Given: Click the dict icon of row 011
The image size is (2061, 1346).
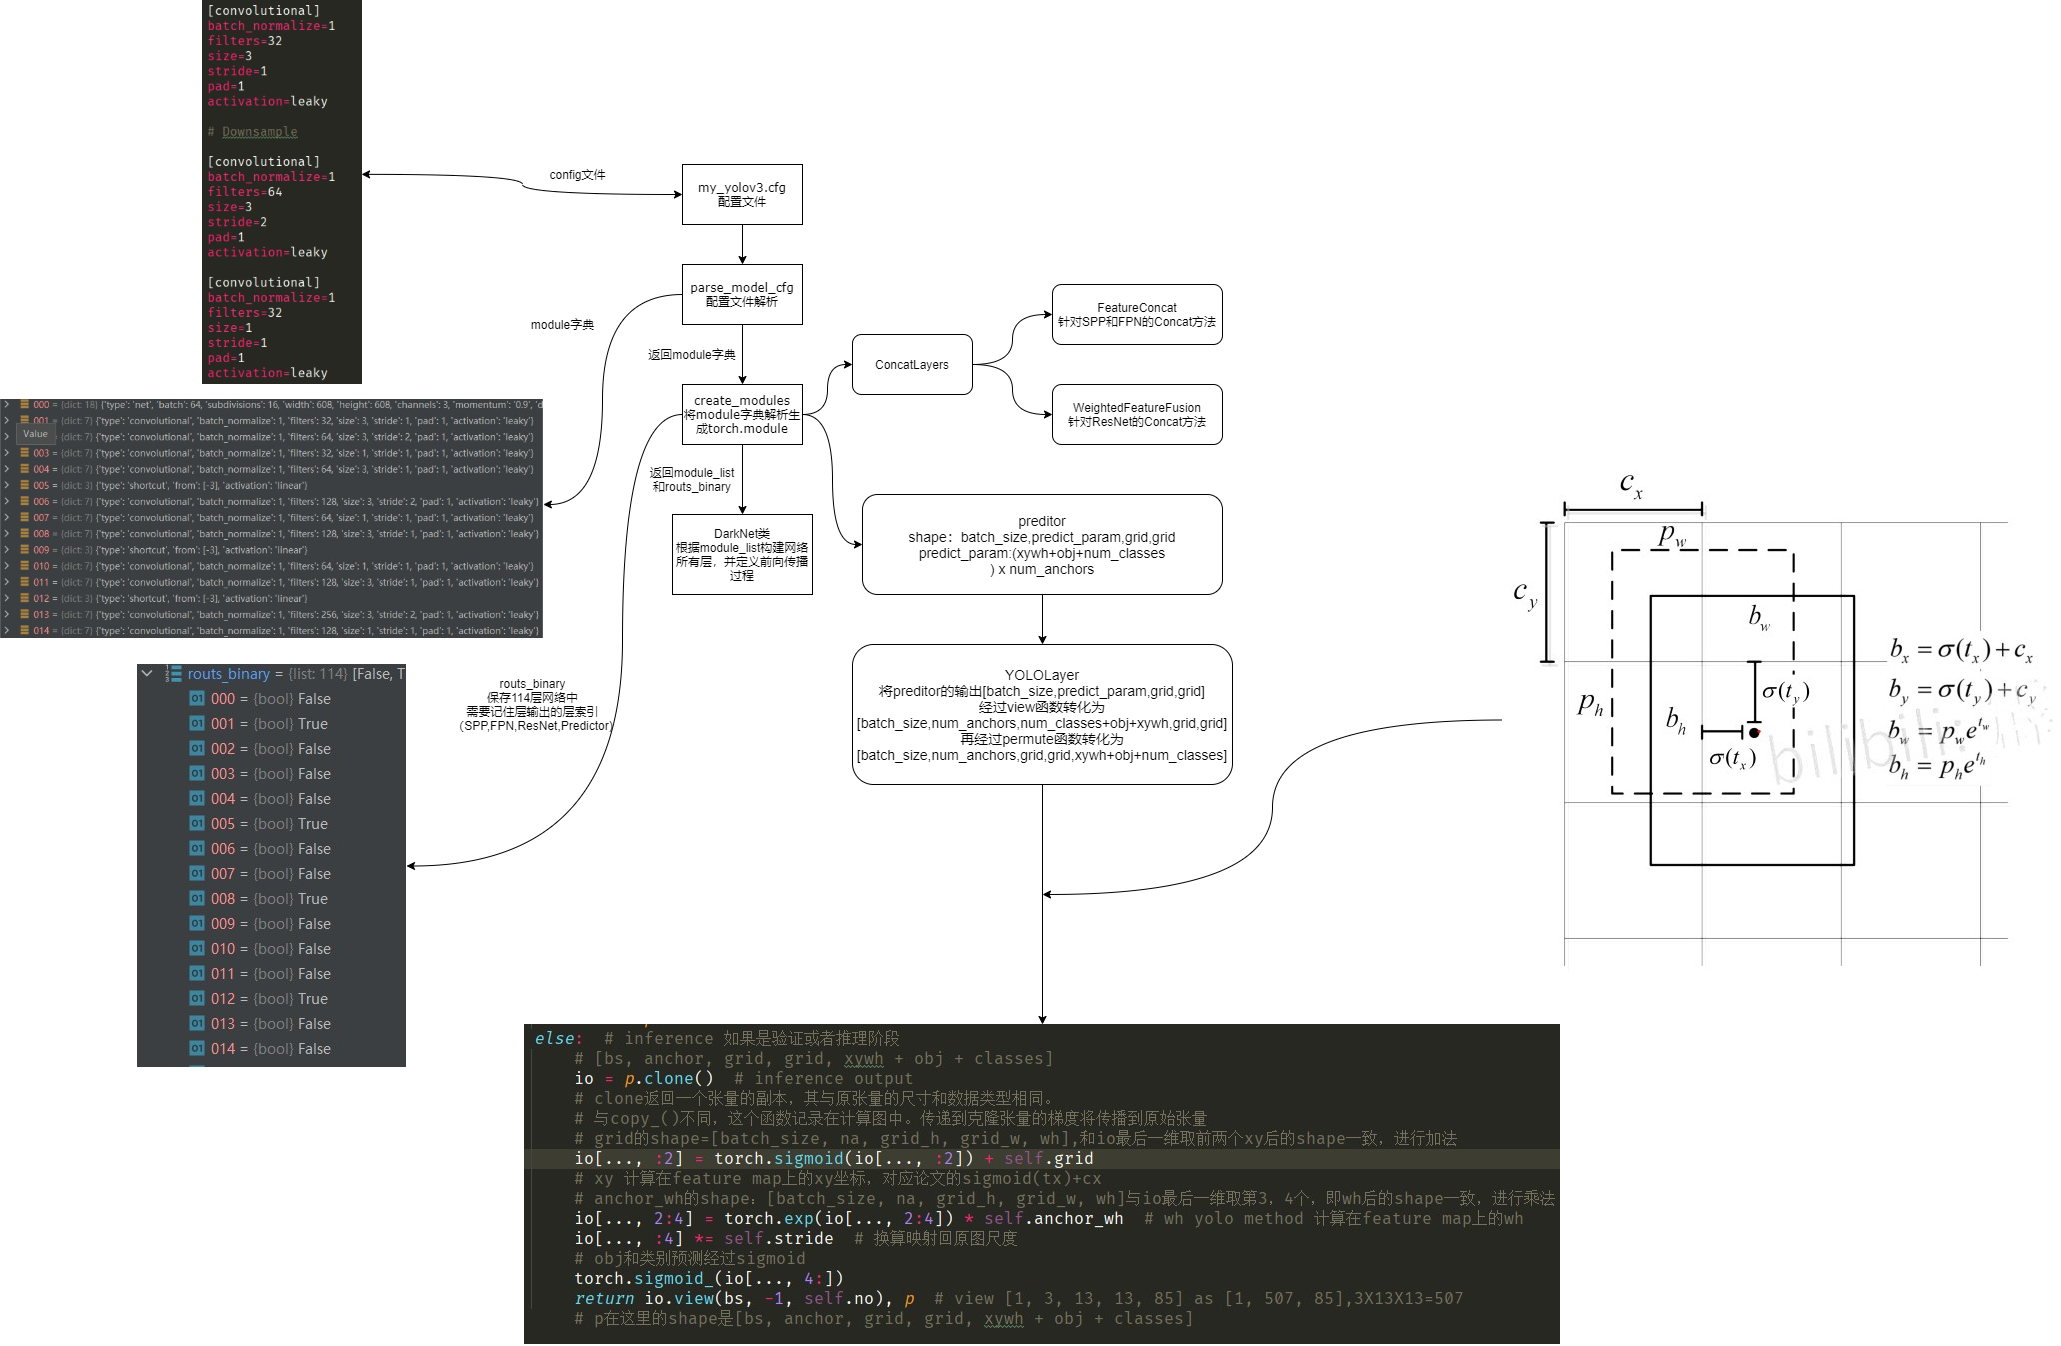Looking at the screenshot, I should pos(24,582).
